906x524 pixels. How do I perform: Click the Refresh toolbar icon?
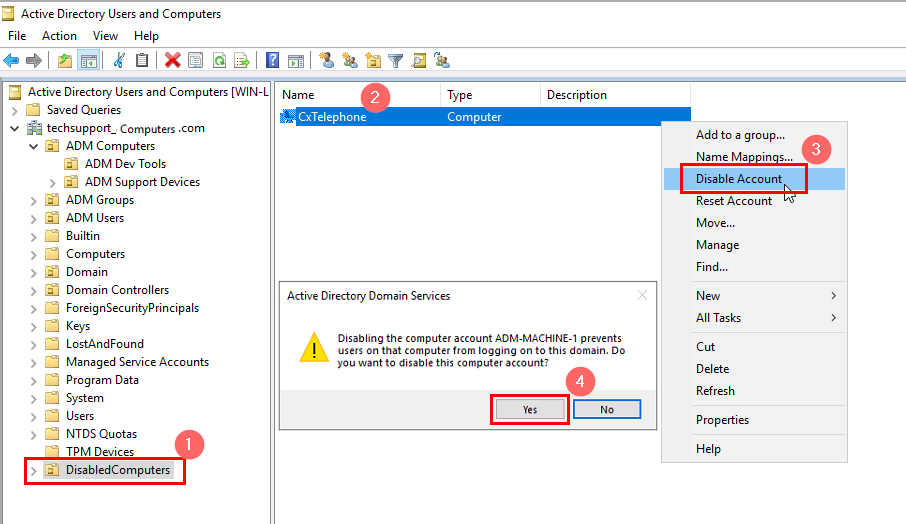click(x=218, y=60)
